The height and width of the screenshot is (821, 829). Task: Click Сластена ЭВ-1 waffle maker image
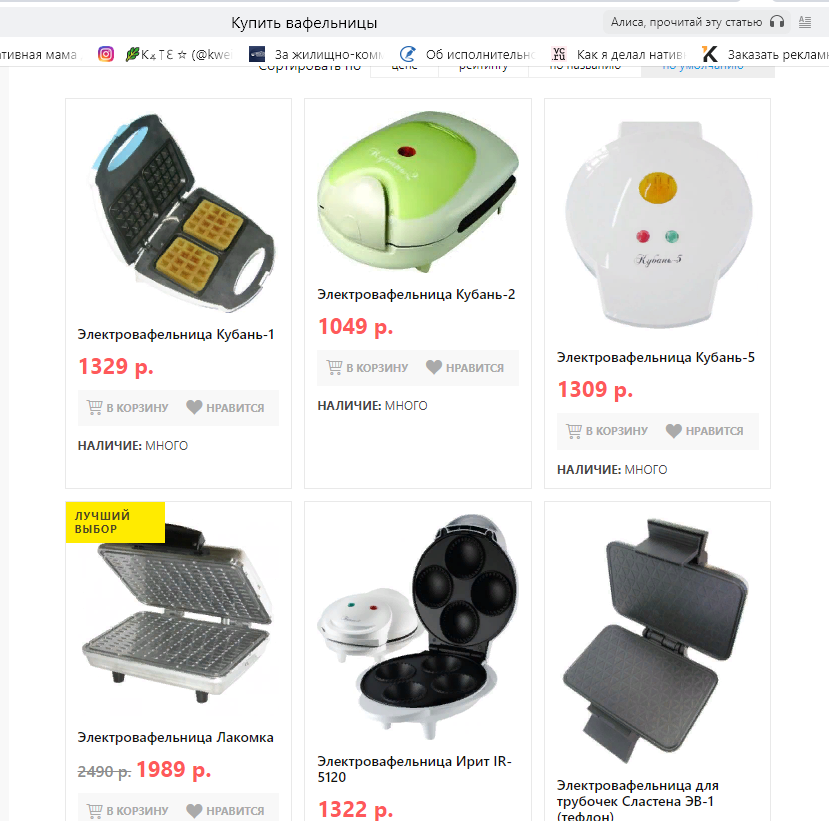point(656,640)
